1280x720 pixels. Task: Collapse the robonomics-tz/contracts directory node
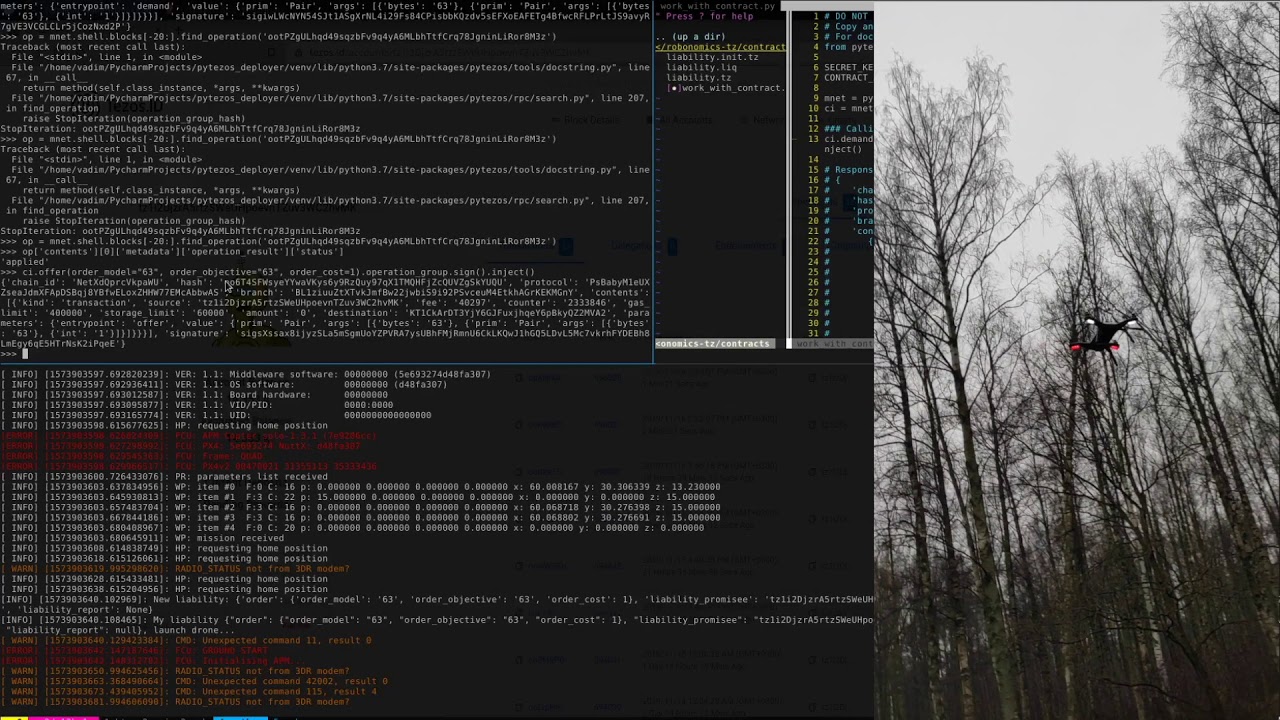click(721, 47)
